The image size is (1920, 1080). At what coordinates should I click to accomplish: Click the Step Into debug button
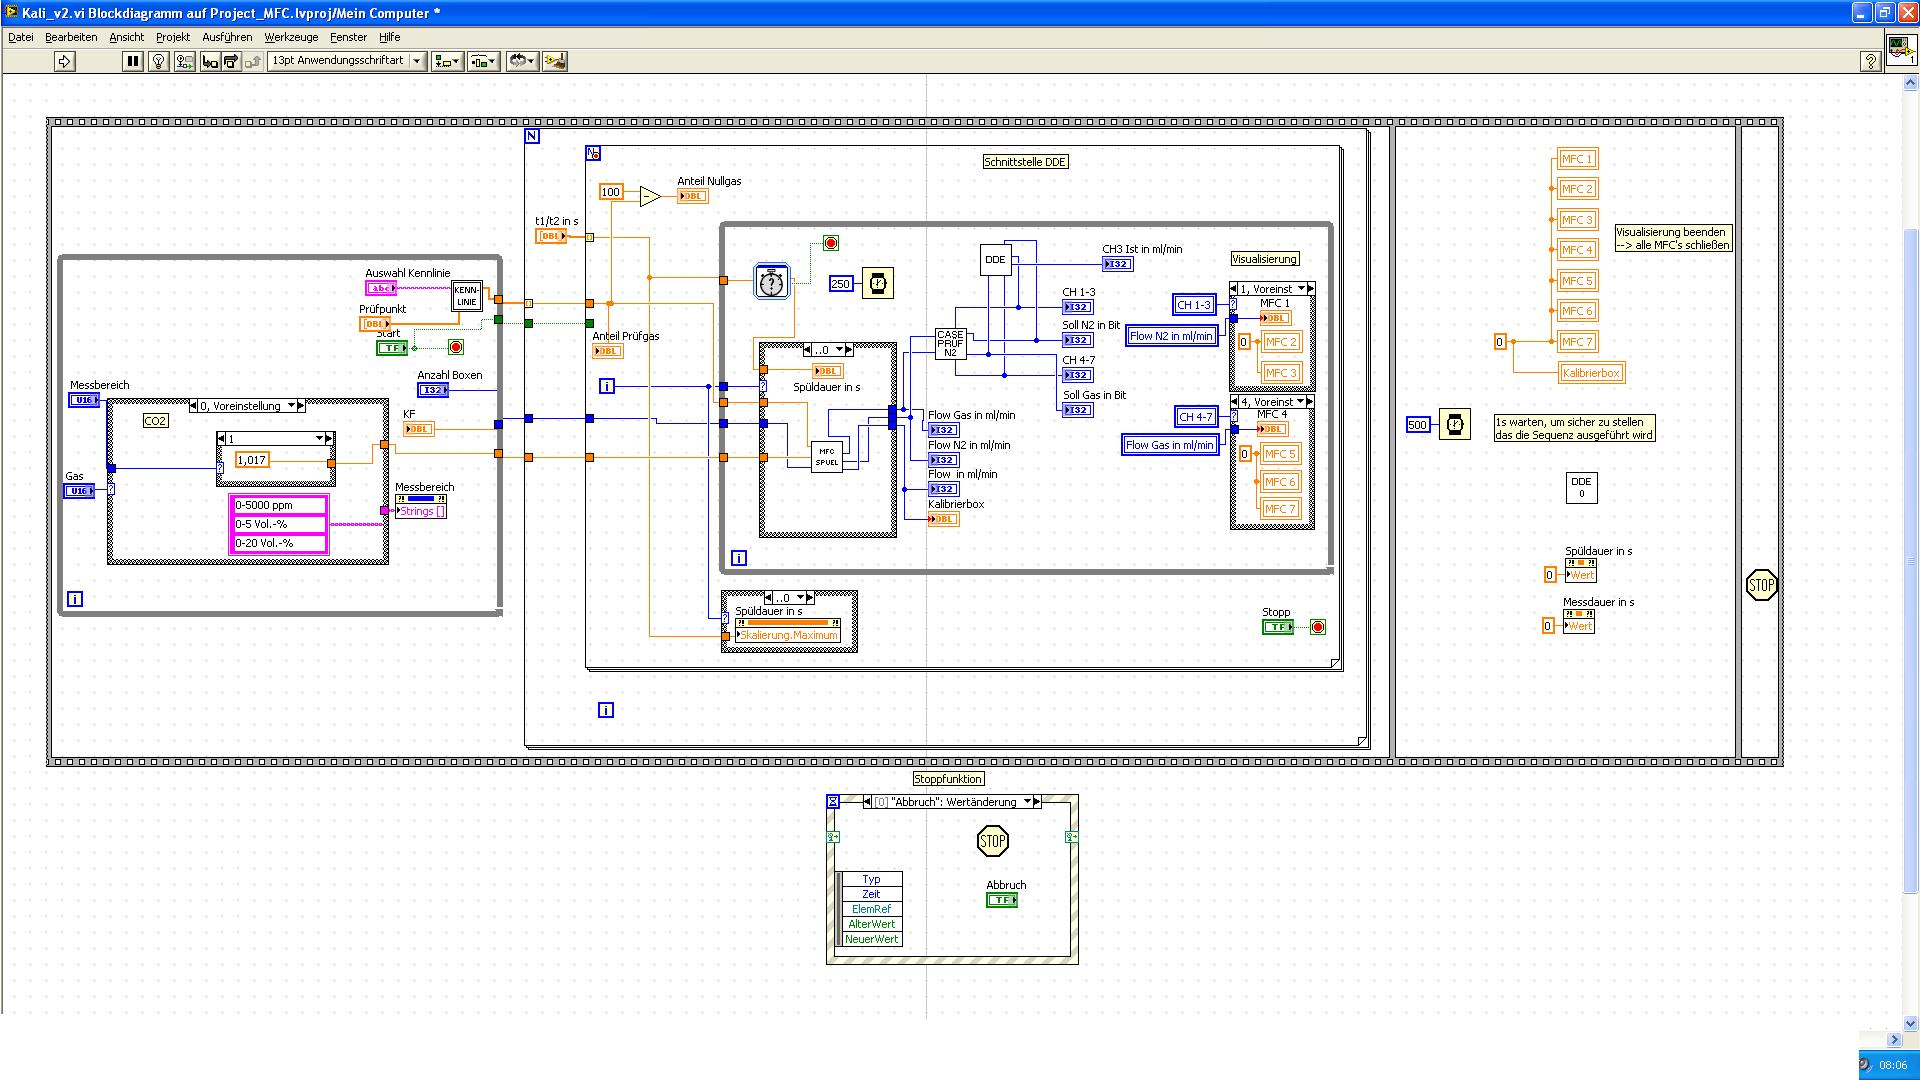coord(209,61)
